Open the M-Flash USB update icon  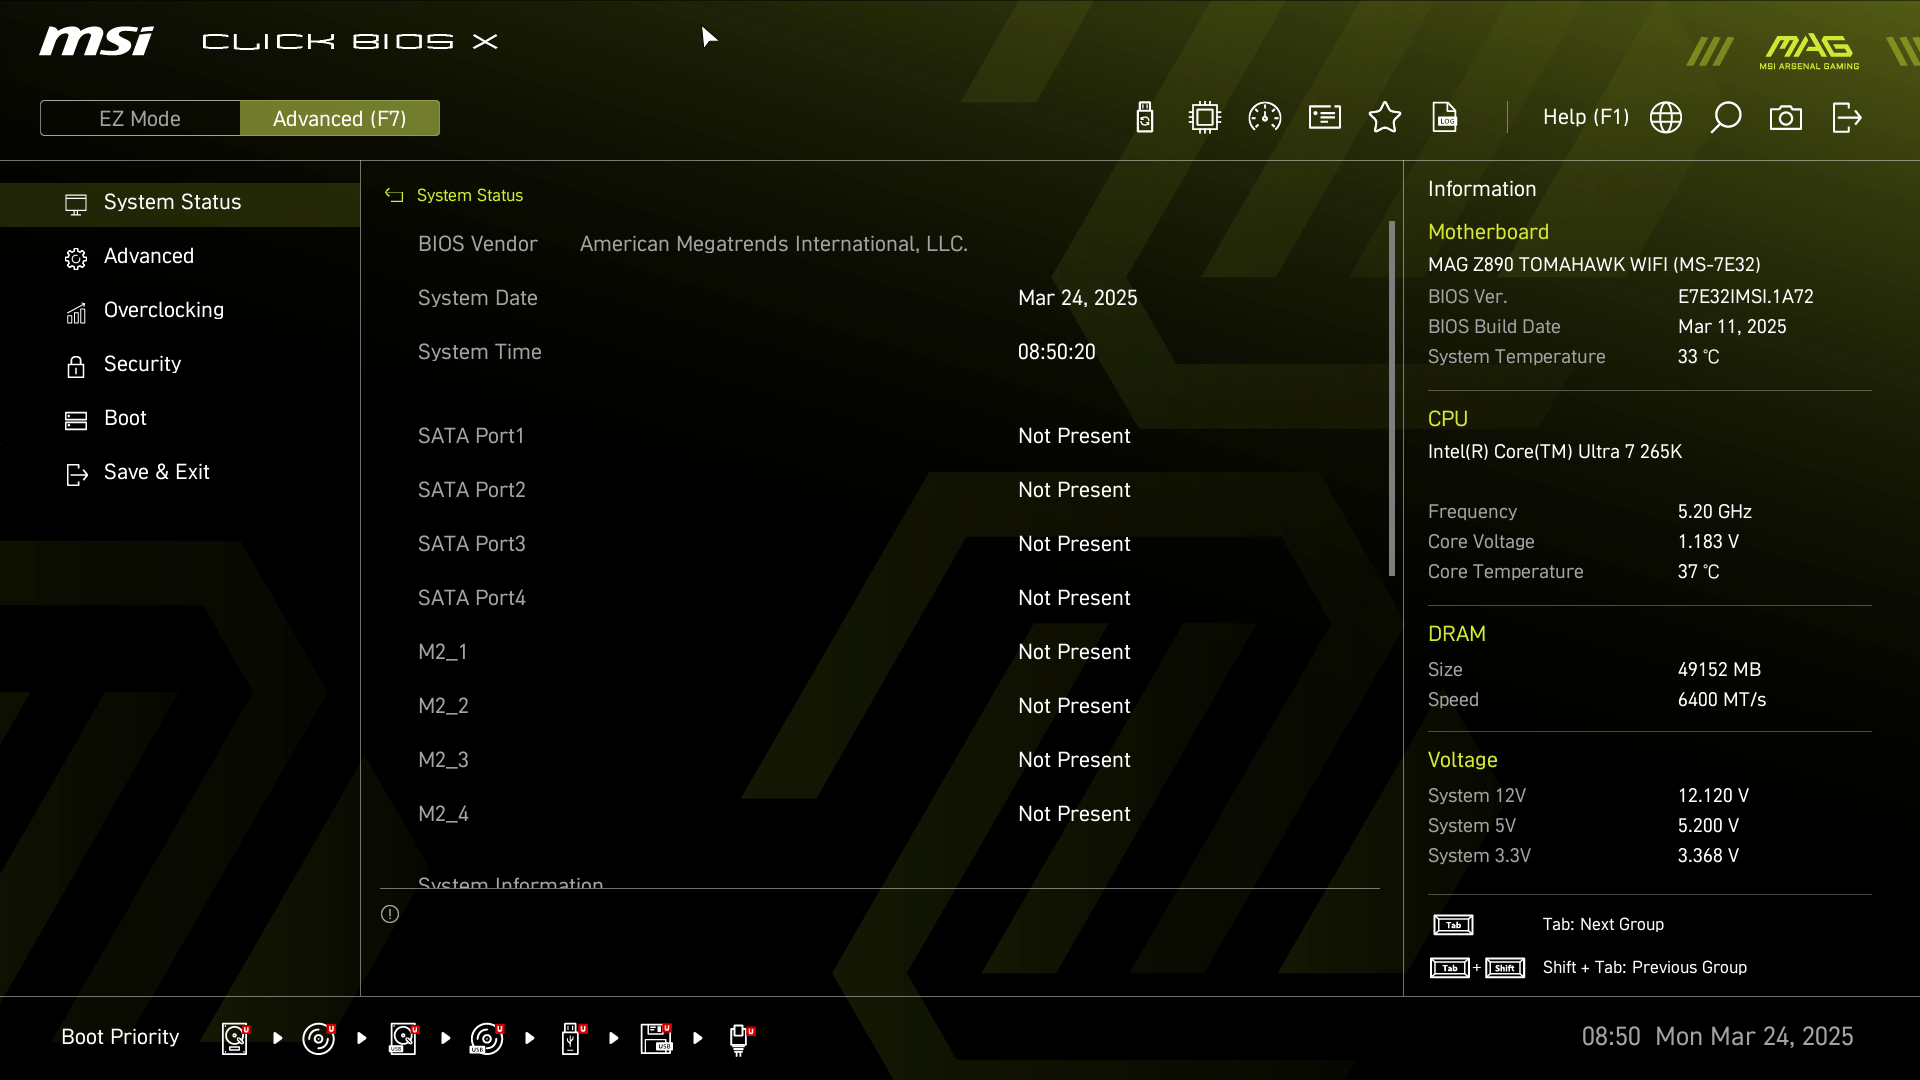point(1145,118)
